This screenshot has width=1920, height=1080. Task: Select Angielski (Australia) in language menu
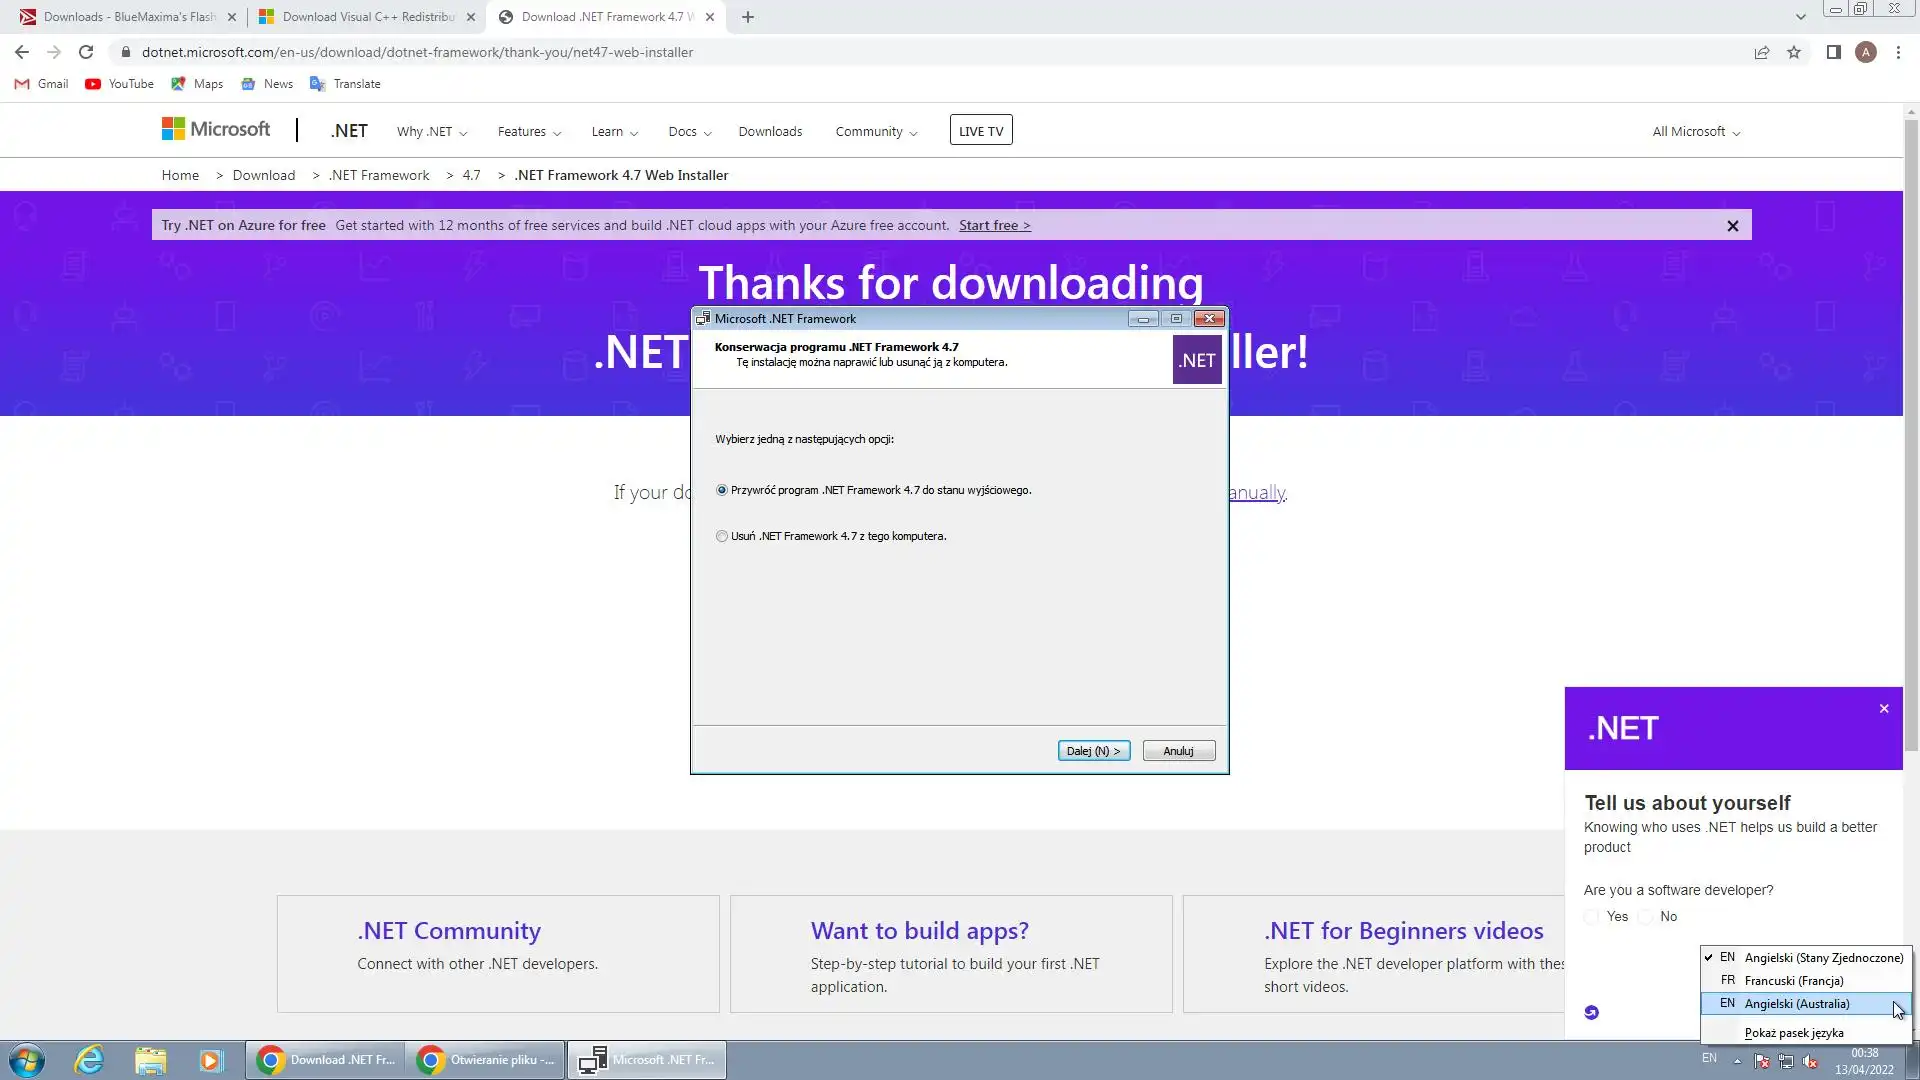click(1796, 1004)
